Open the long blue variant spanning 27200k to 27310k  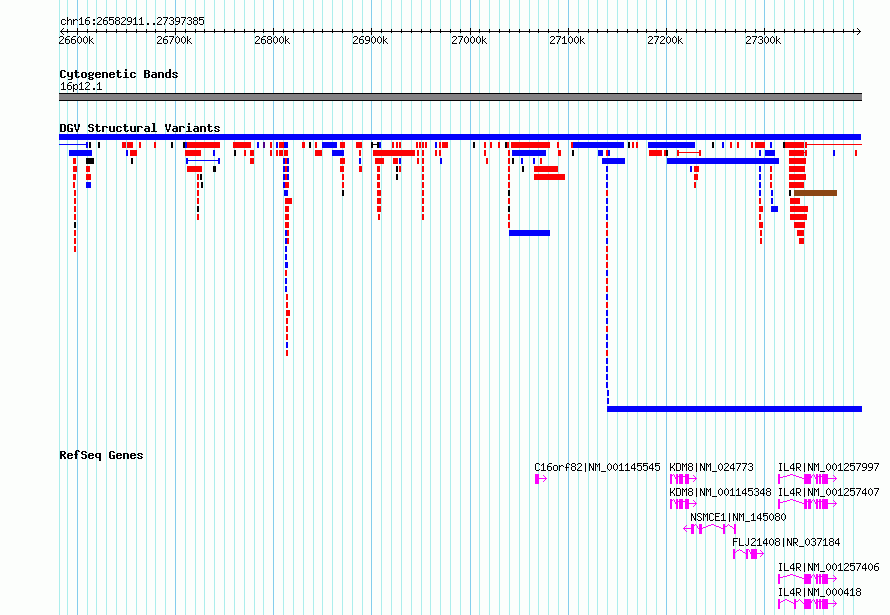723,161
